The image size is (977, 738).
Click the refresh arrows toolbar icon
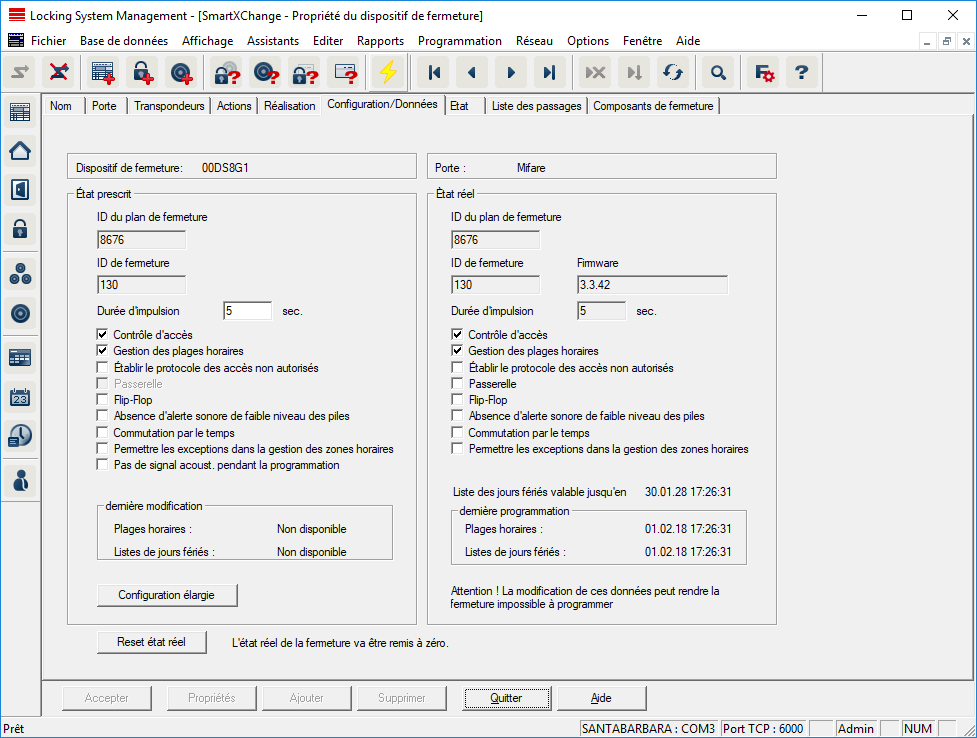(x=673, y=73)
